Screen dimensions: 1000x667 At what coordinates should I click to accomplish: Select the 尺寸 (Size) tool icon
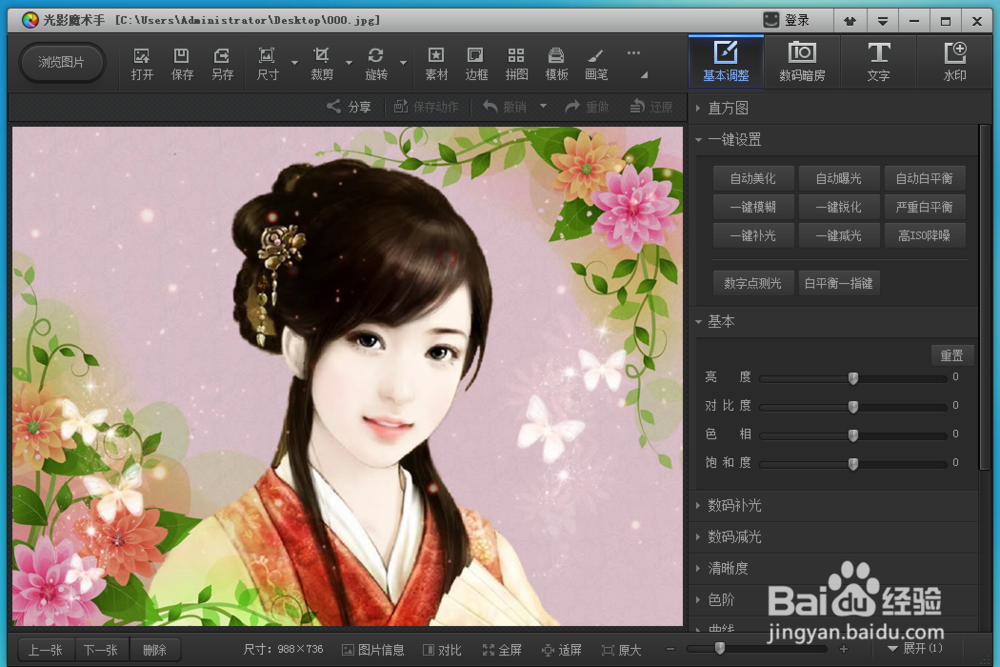(267, 64)
